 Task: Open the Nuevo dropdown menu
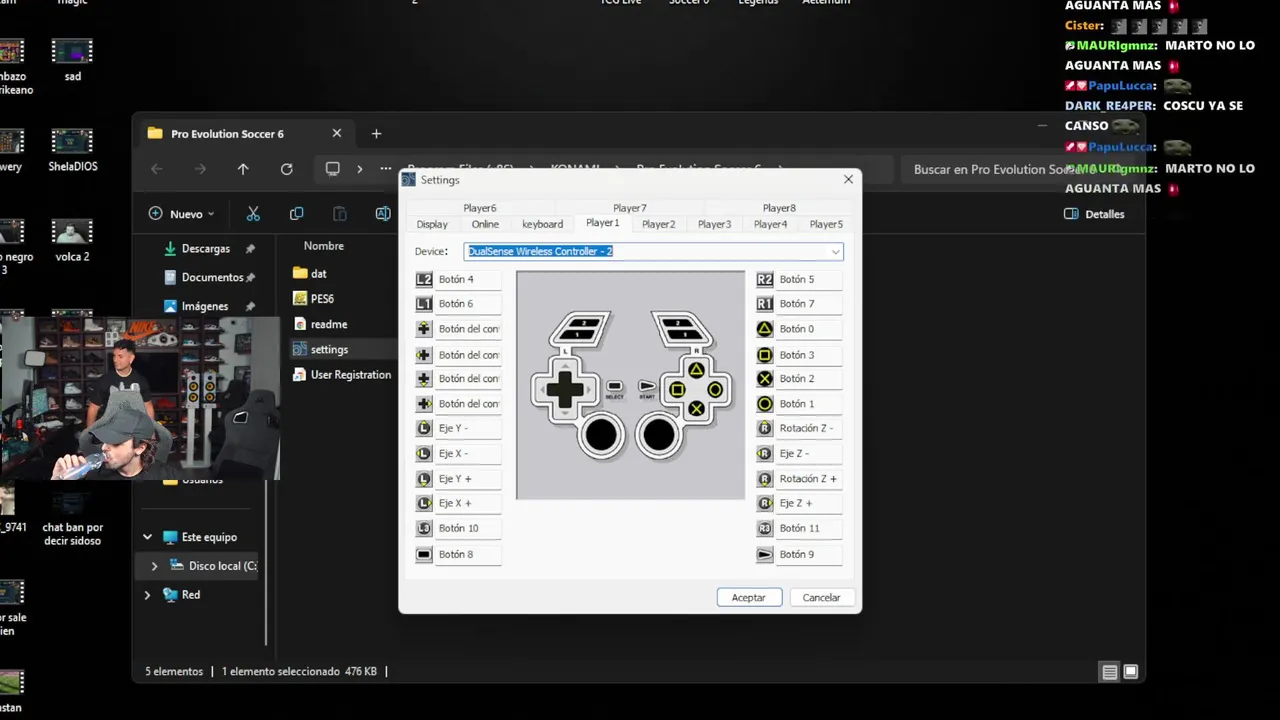tap(182, 214)
